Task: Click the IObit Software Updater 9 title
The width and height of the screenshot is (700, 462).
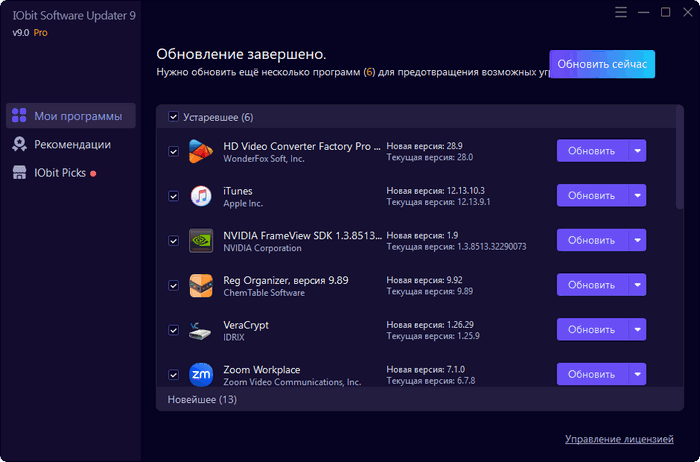Action: point(74,16)
